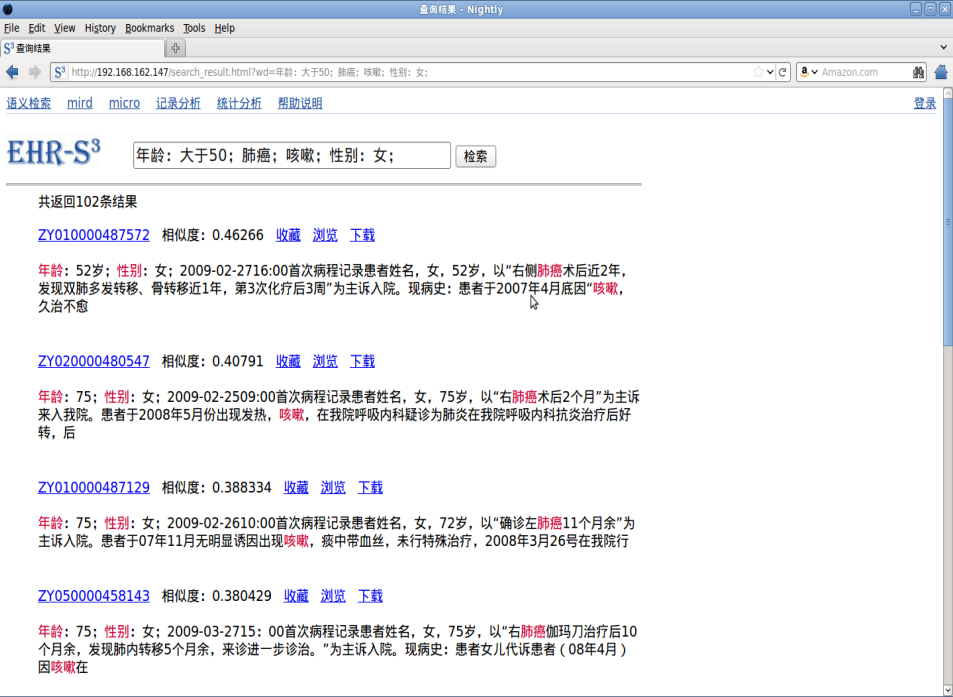
Task: Click the home icon in toolbar
Action: (941, 72)
